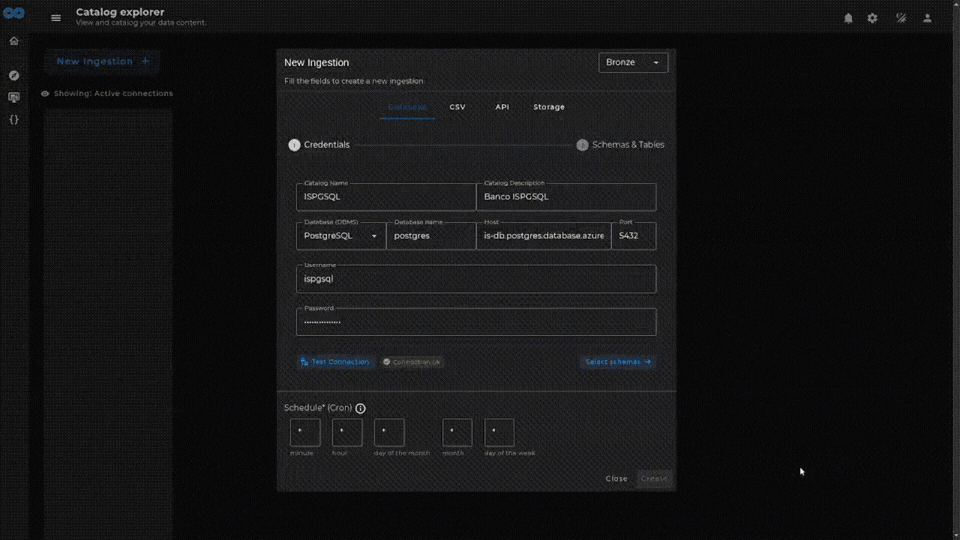The height and width of the screenshot is (540, 960).
Task: Open the hamburger navigation menu
Action: [56, 18]
